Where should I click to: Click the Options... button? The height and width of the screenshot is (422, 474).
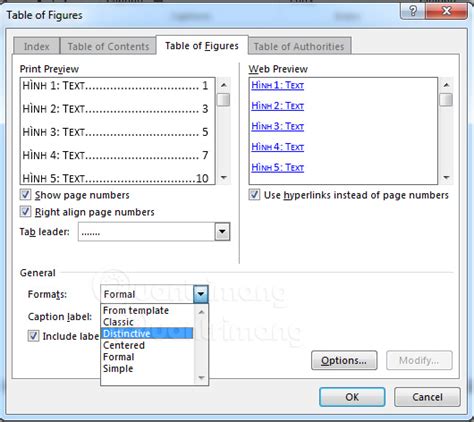(x=344, y=360)
